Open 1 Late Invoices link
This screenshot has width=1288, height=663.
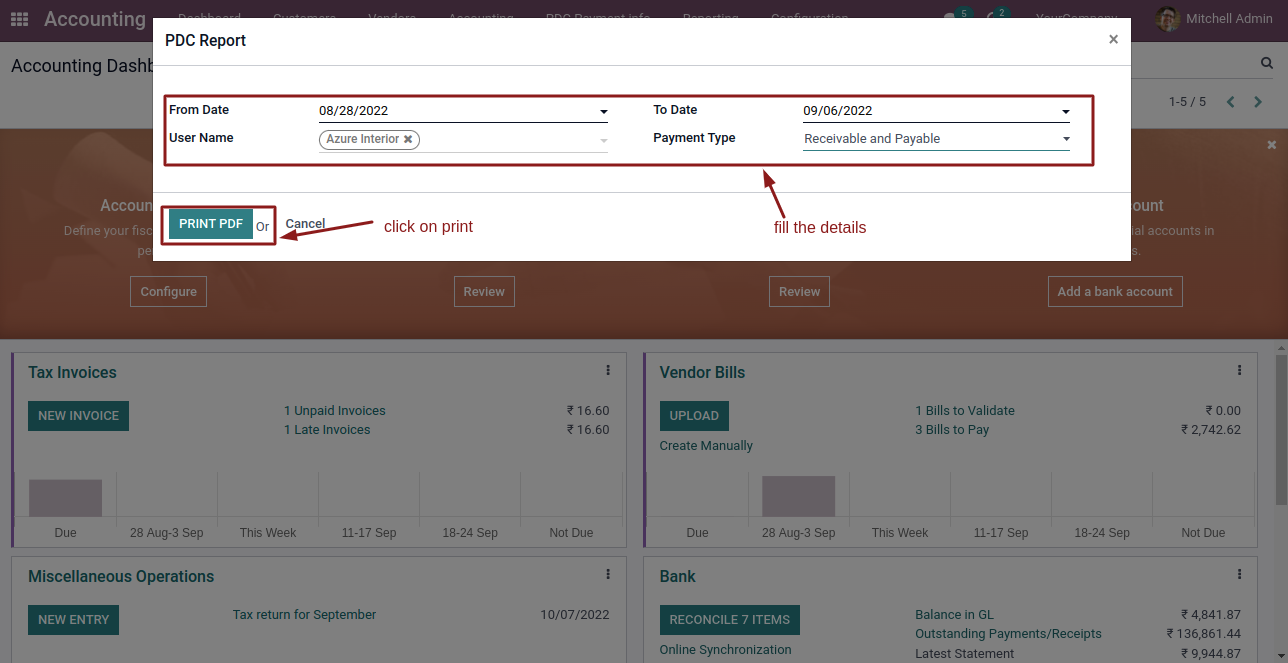pyautogui.click(x=327, y=430)
